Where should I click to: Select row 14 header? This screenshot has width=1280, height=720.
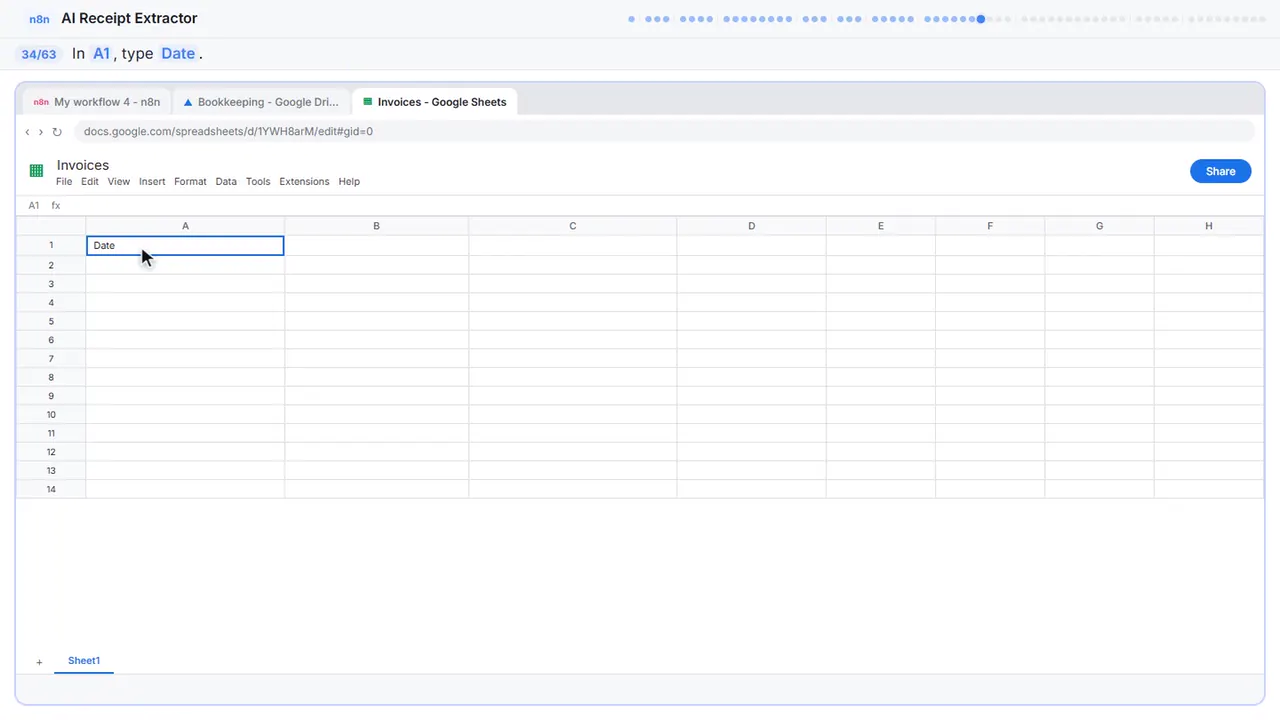[x=51, y=489]
